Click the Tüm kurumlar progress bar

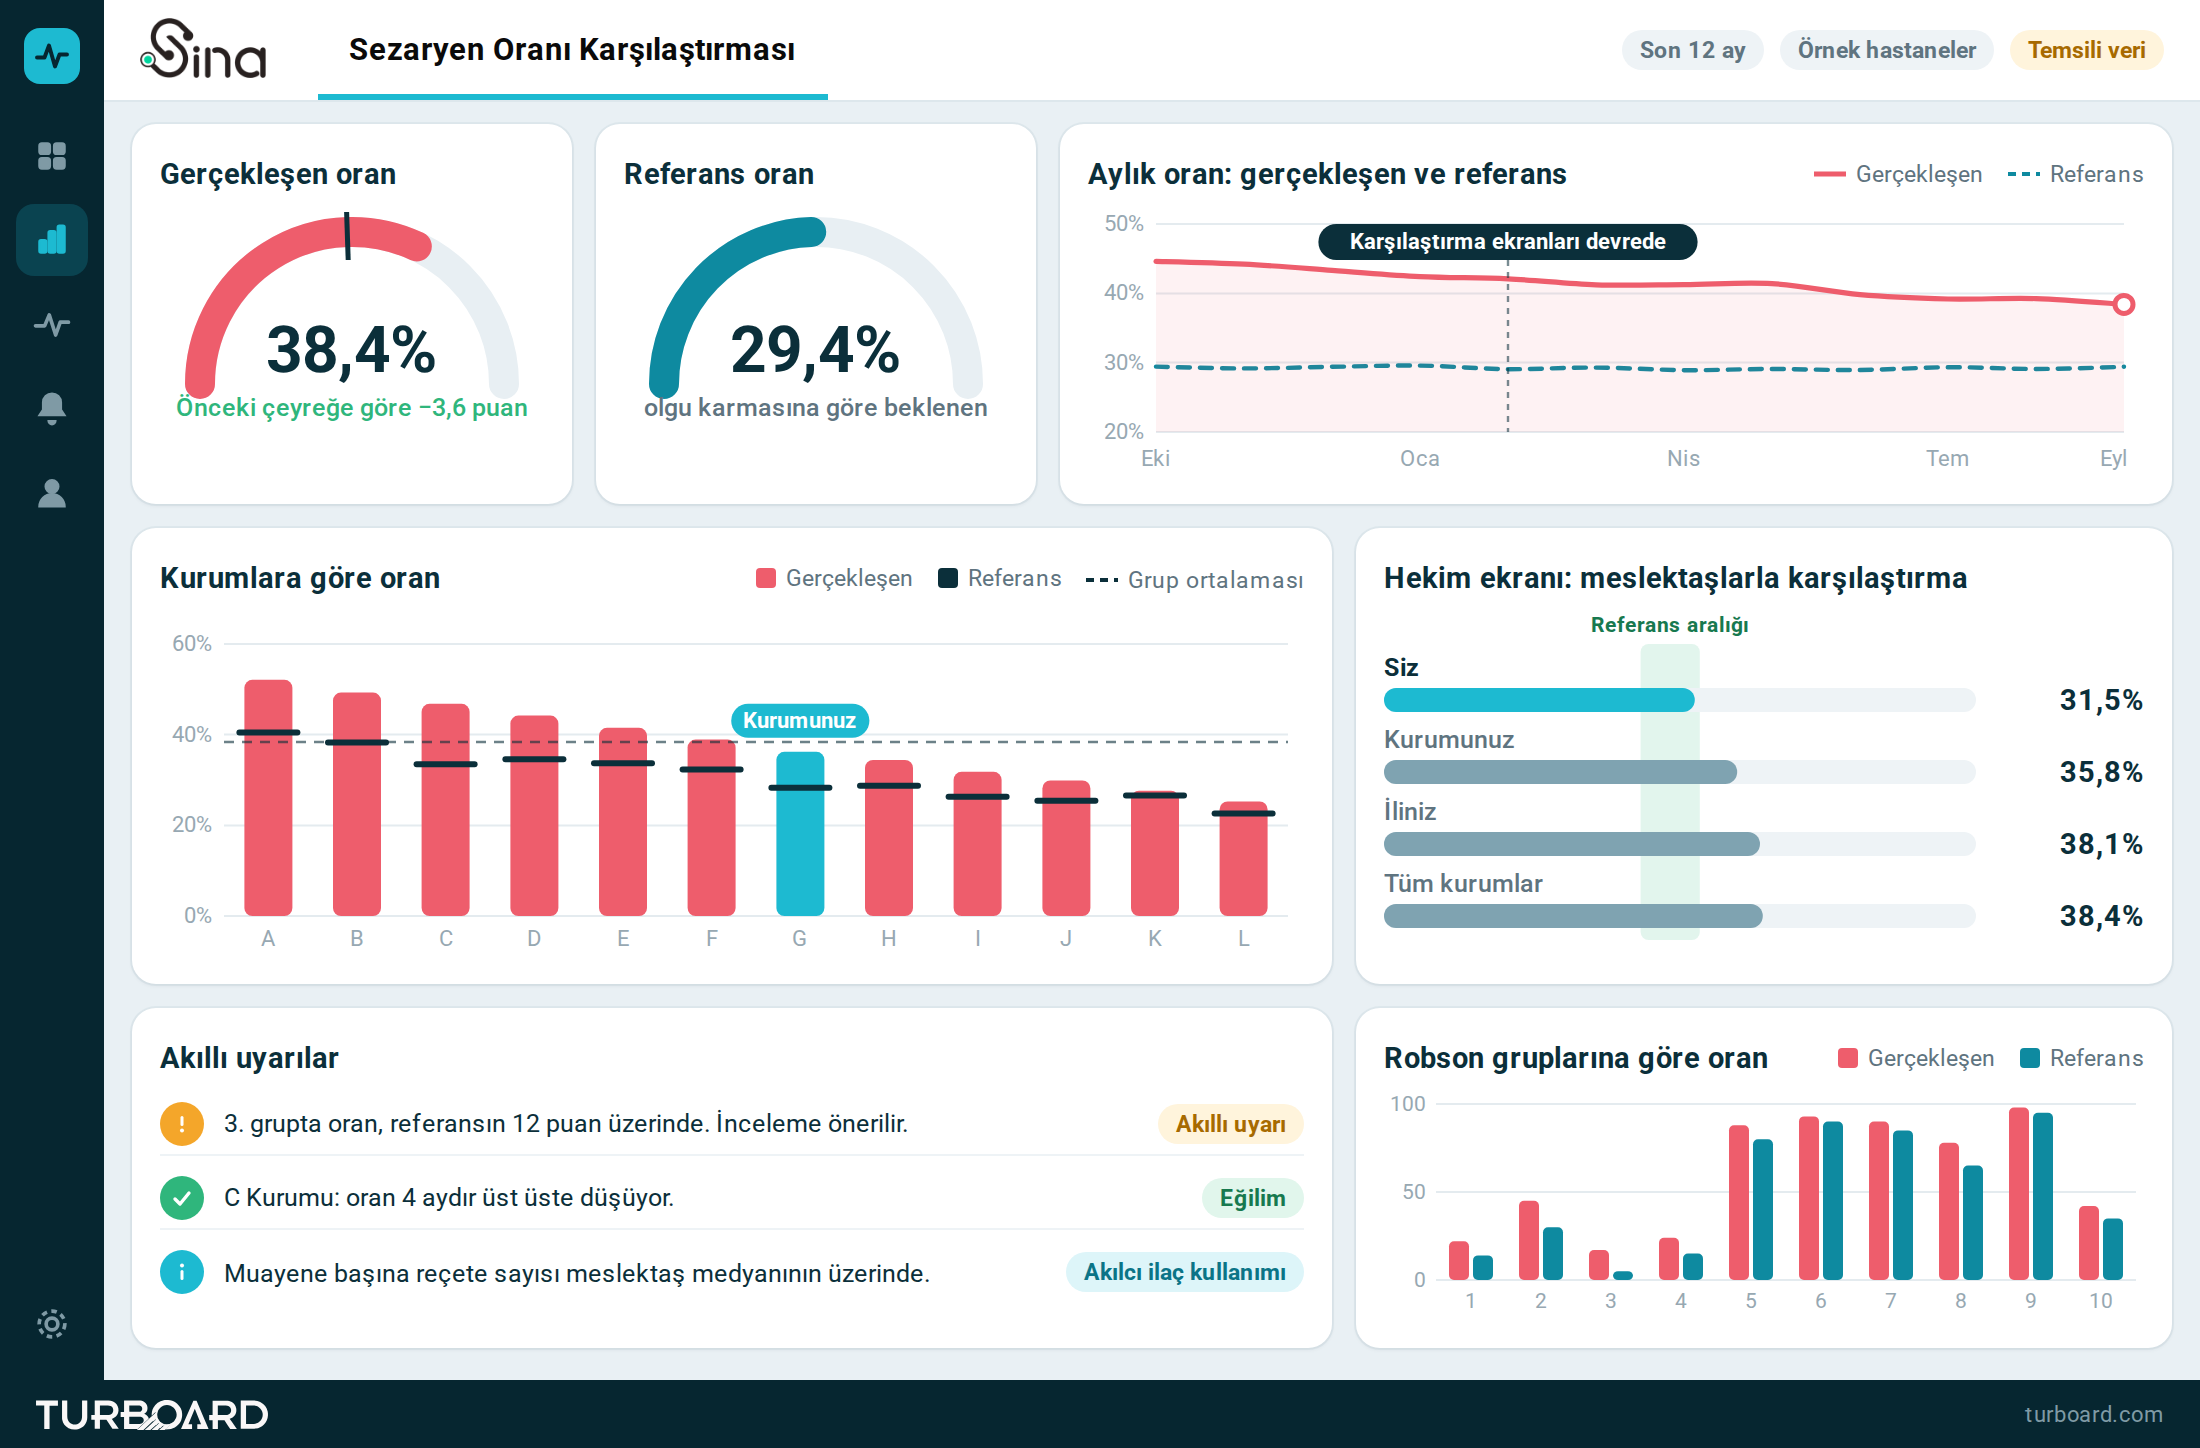[x=1679, y=916]
